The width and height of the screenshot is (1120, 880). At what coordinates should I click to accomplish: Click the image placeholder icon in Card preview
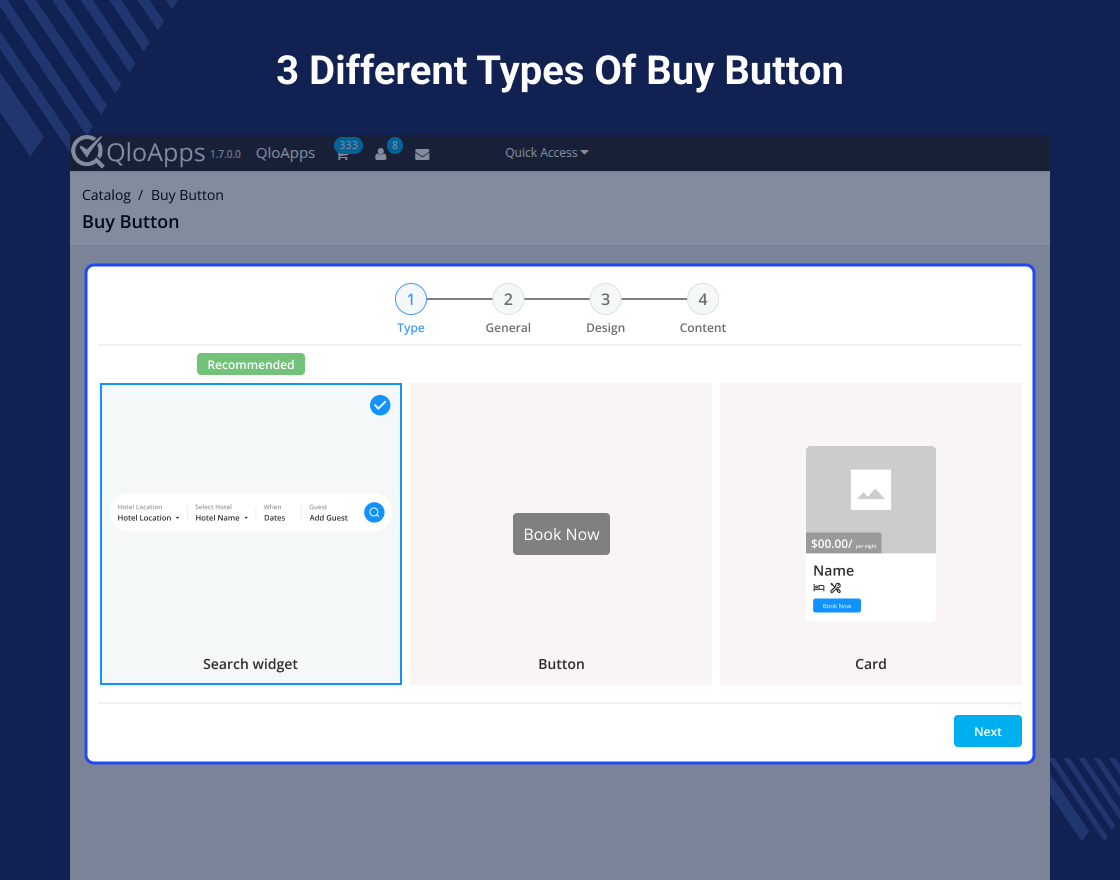click(871, 490)
